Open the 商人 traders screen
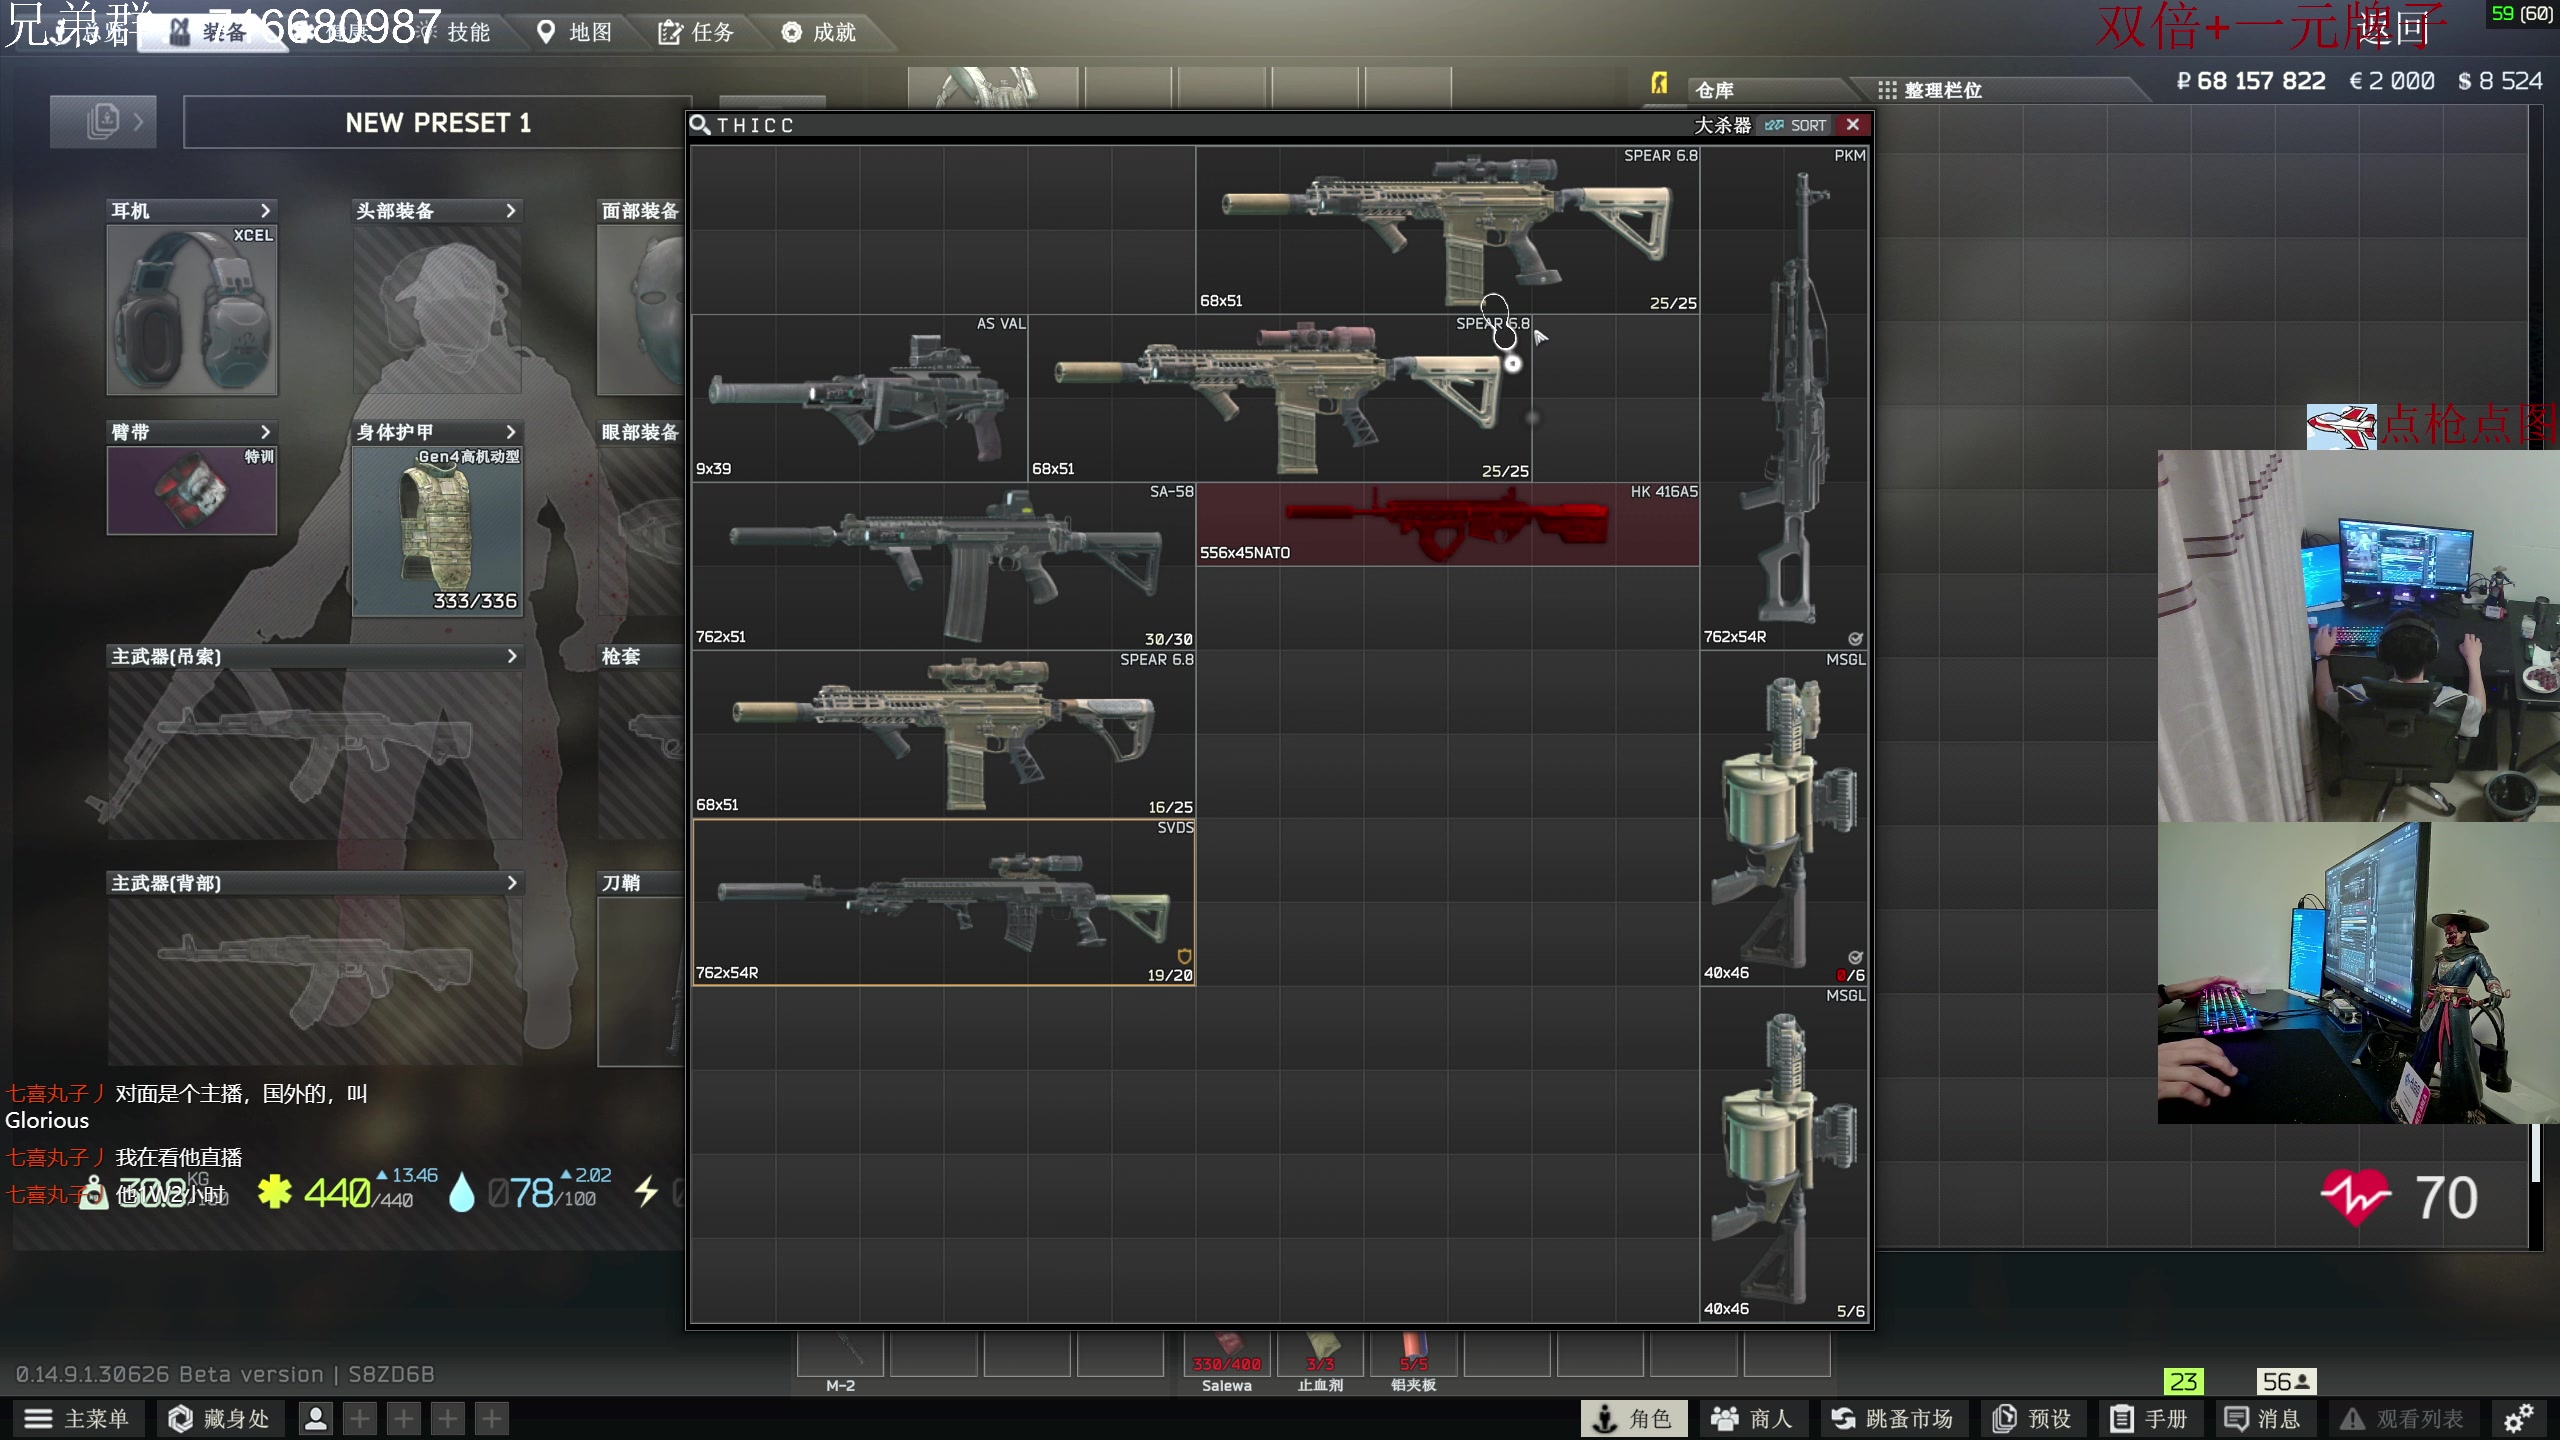Screen dimensions: 2560x1440 pos(1752,1418)
